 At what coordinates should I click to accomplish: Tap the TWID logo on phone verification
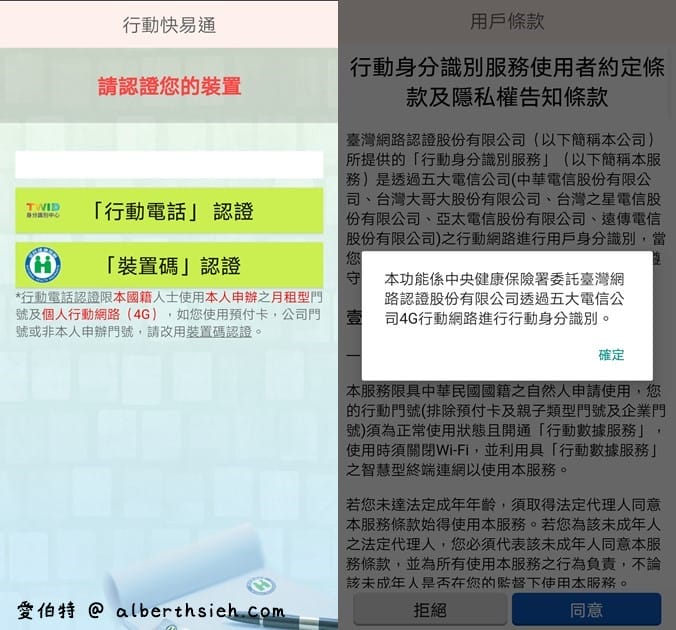43,210
